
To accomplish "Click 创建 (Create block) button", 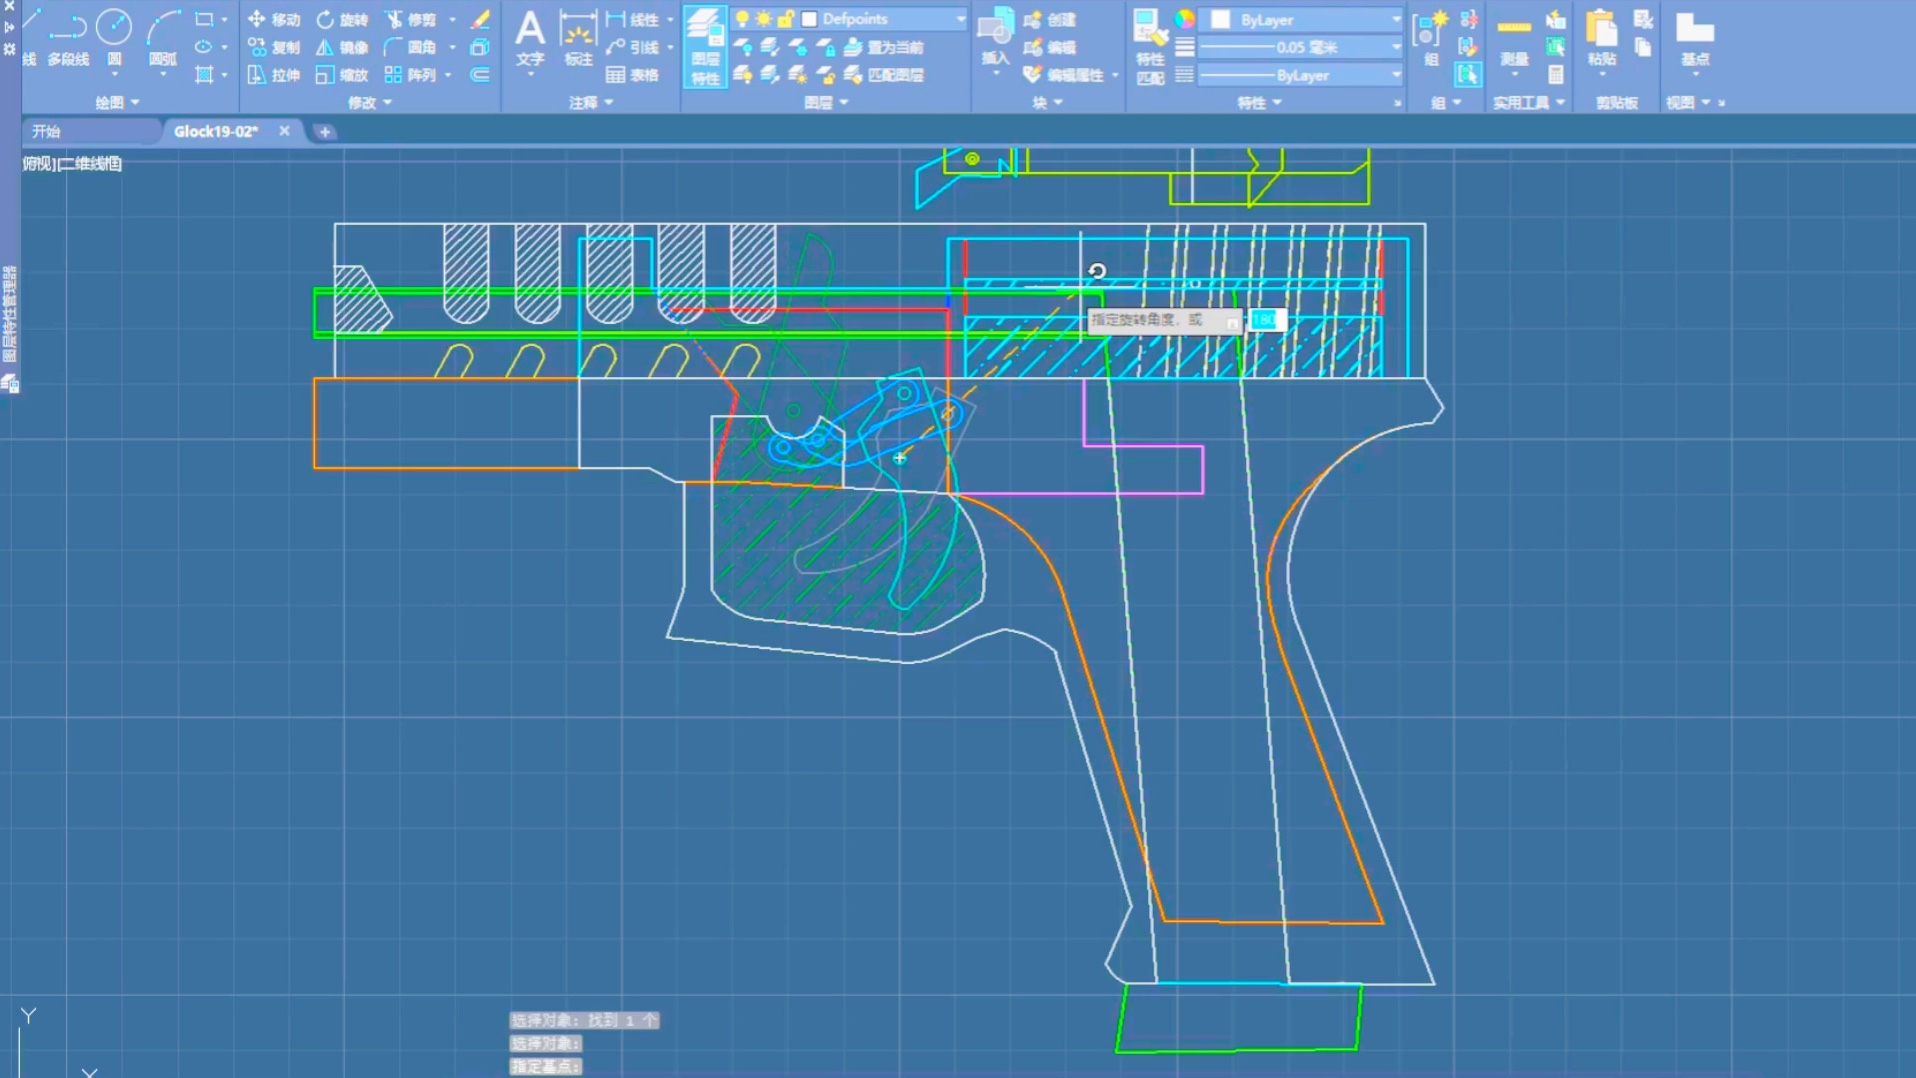I will pyautogui.click(x=1051, y=19).
